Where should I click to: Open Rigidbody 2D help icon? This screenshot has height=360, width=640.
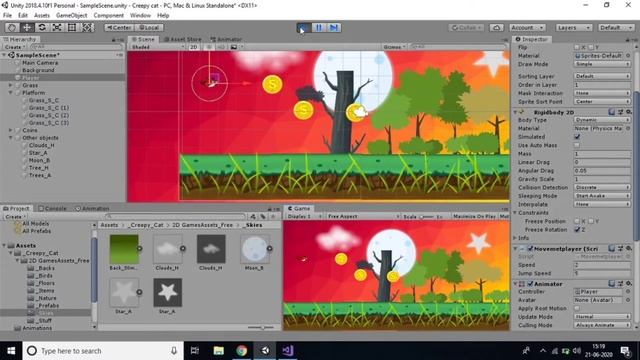tap(611, 112)
